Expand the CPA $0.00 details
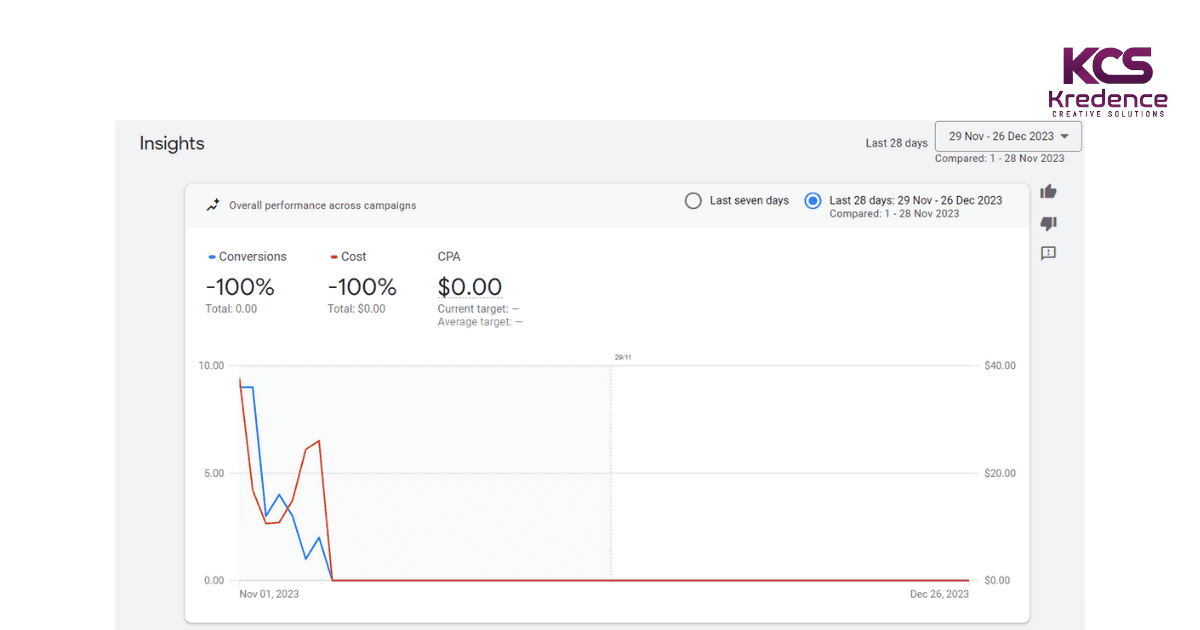Screen dimensions: 1200x630 tap(470, 287)
